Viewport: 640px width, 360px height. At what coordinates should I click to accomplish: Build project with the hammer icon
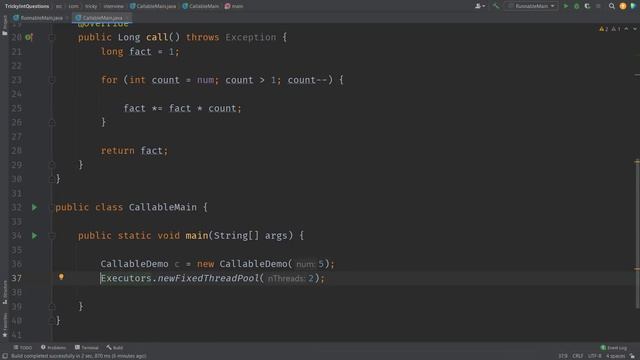click(x=496, y=6)
